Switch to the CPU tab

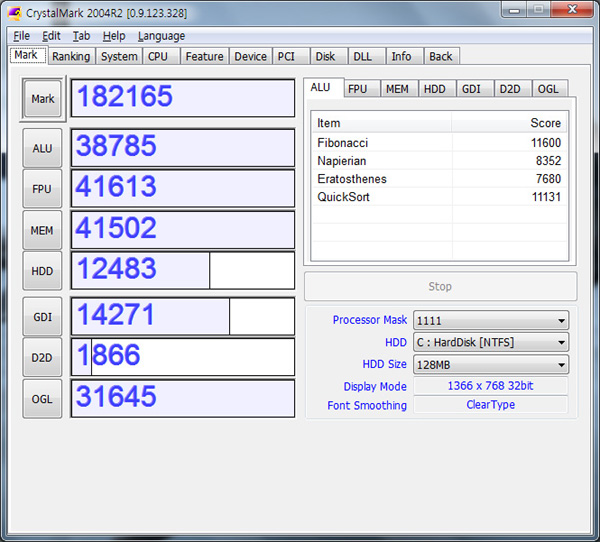coord(161,56)
